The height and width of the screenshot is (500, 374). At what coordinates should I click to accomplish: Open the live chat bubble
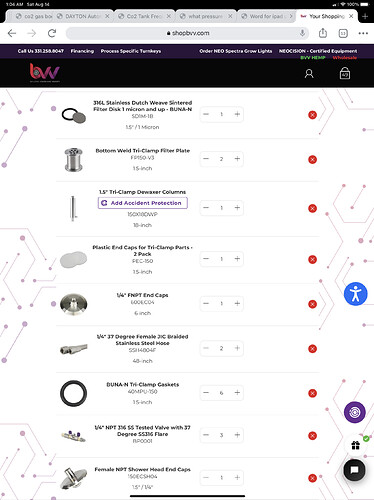354,470
